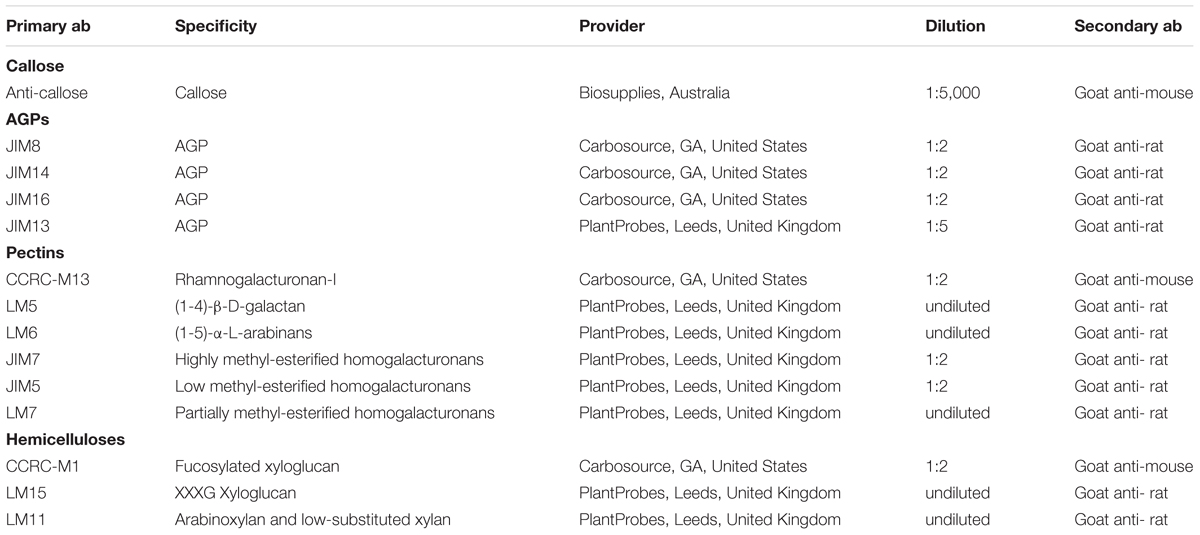This screenshot has width=1200, height=535.
Task: Select the 'Specificity' column header
Action: pos(211,27)
